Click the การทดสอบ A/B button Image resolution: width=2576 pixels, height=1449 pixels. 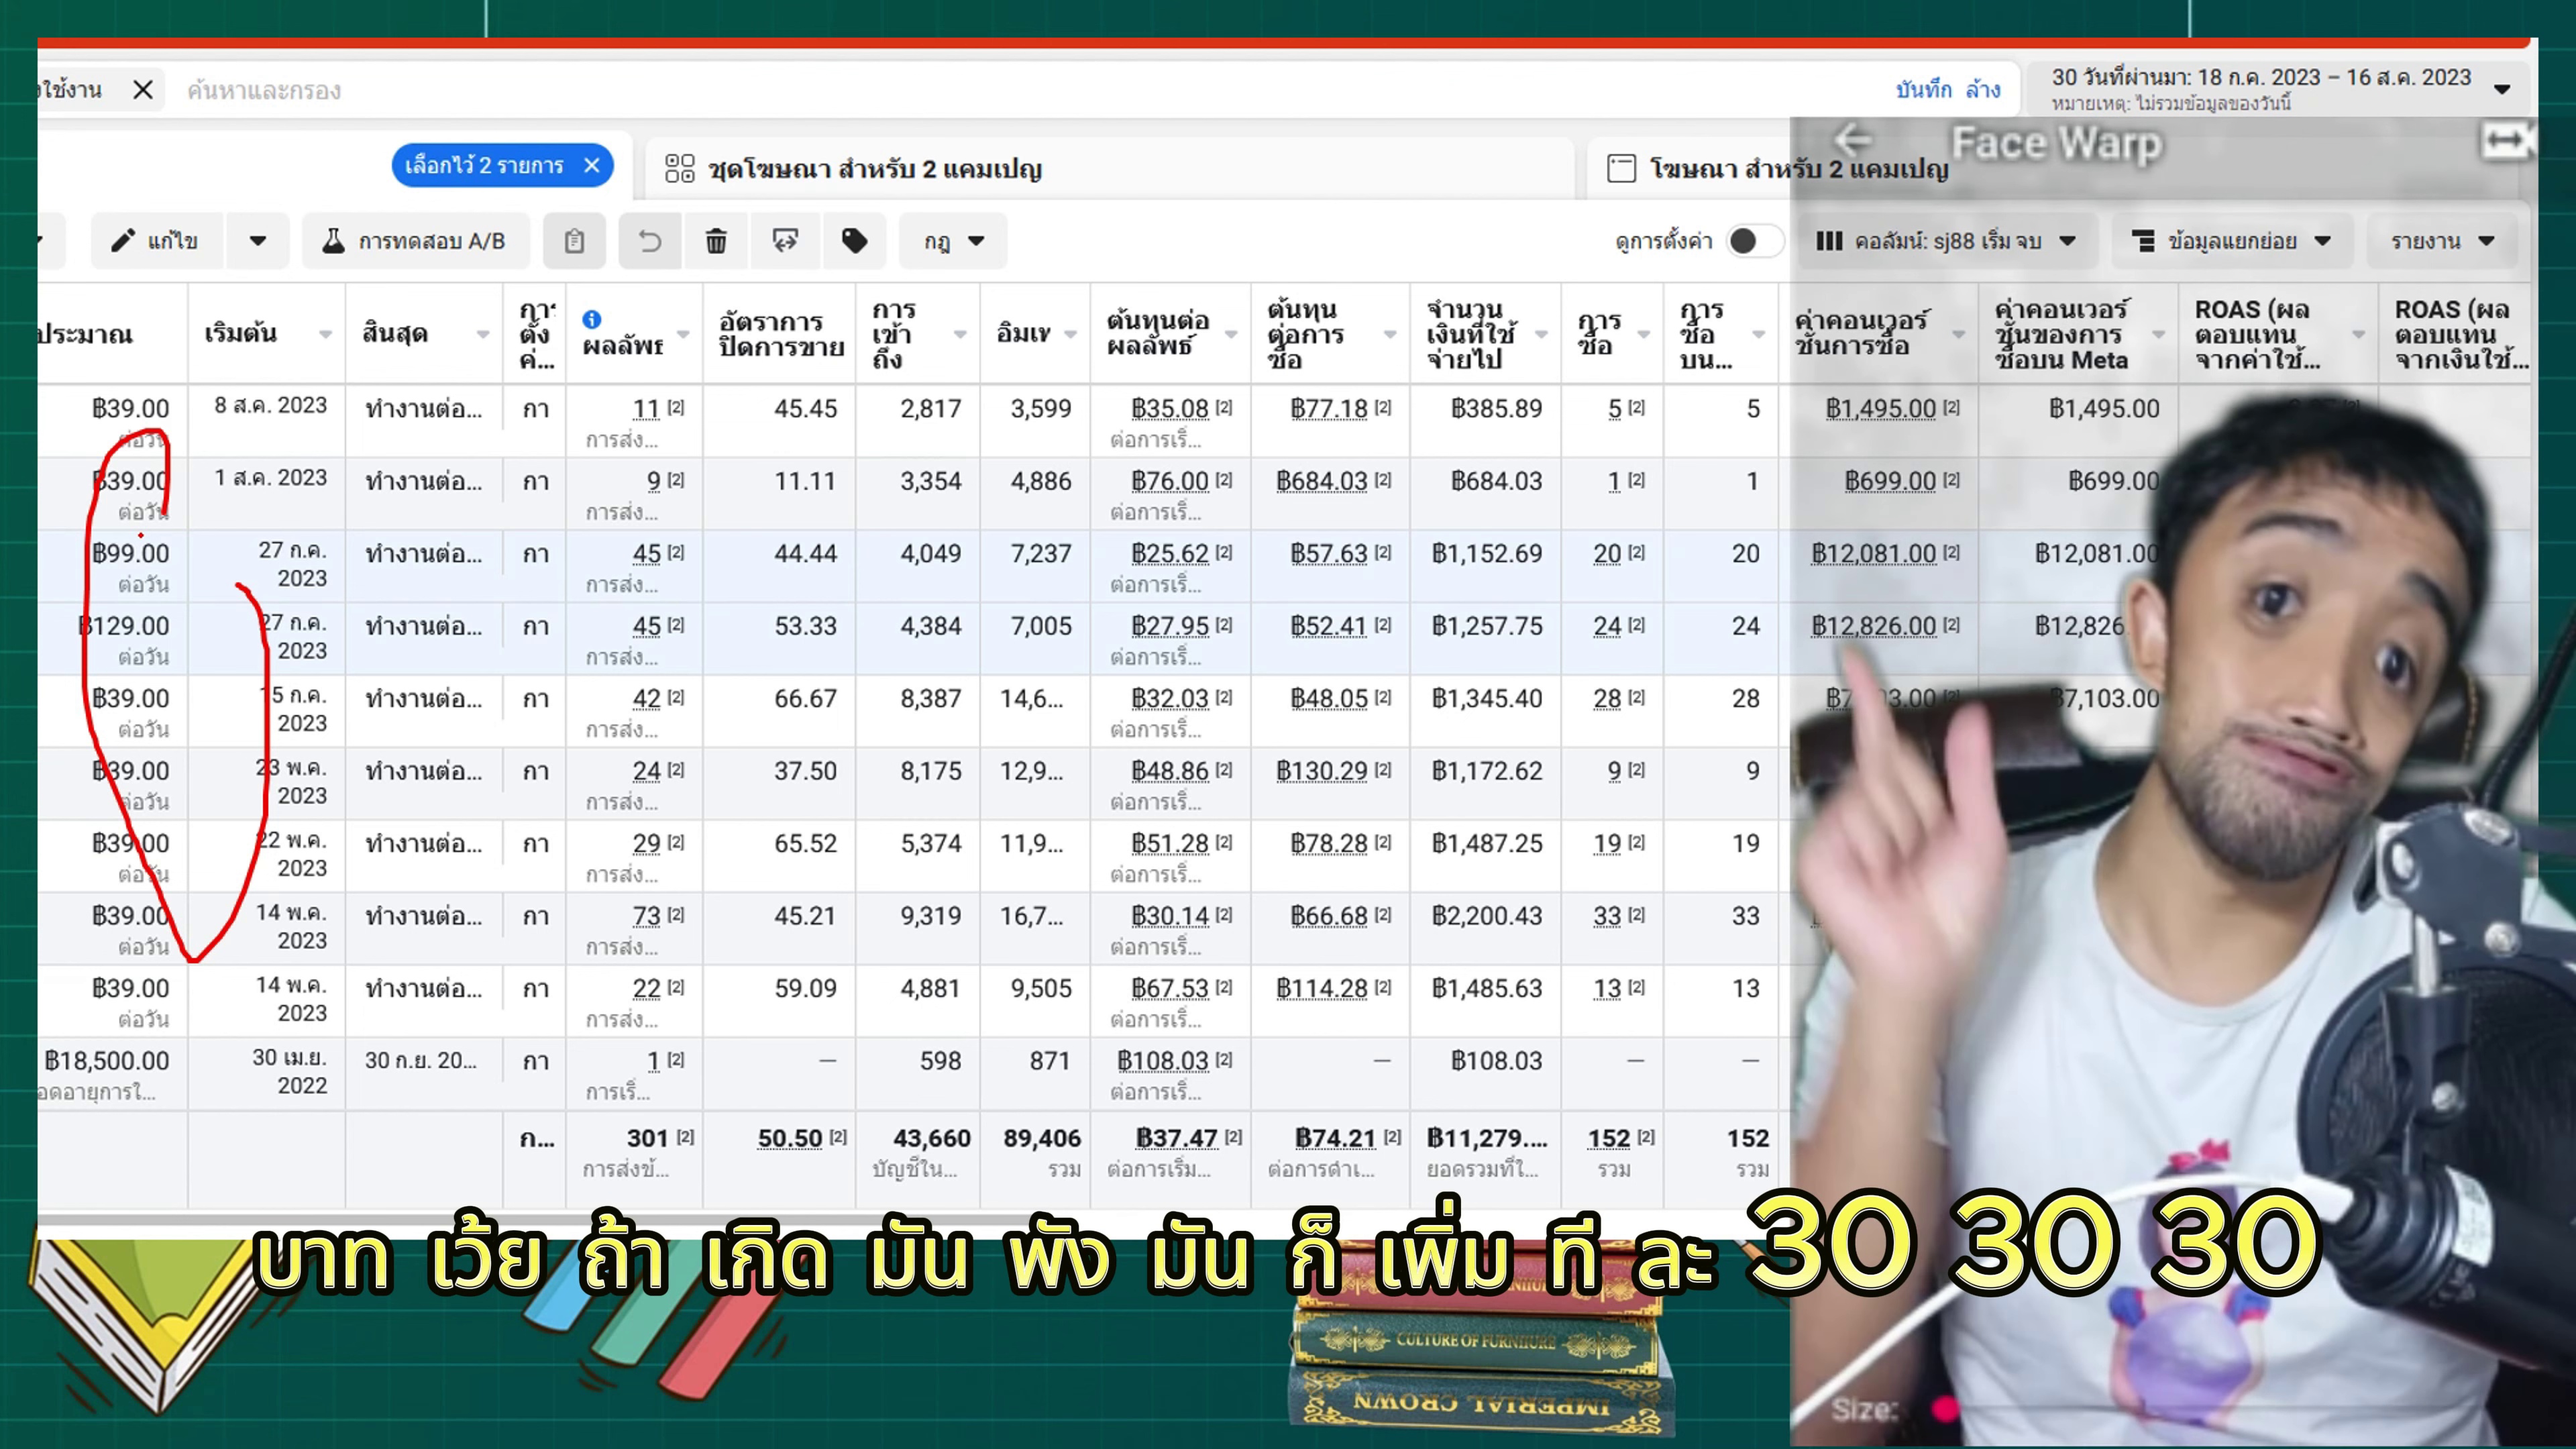tap(415, 241)
